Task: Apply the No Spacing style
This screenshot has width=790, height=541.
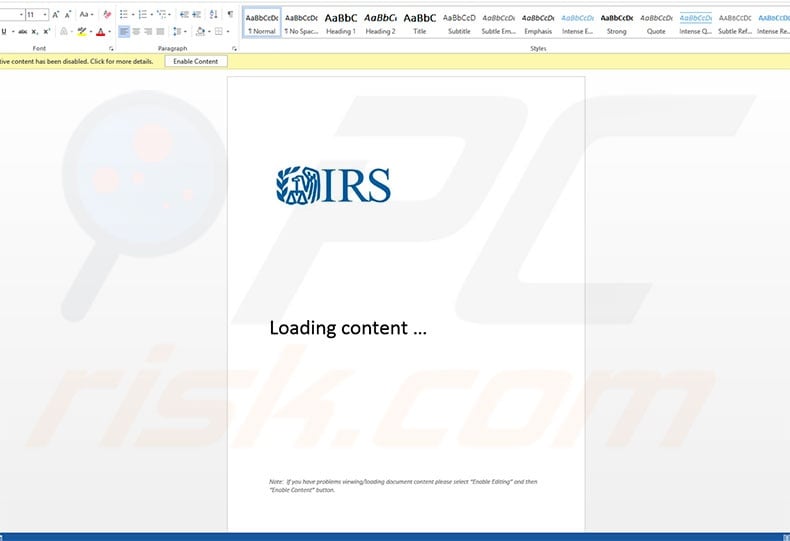Action: click(x=301, y=23)
